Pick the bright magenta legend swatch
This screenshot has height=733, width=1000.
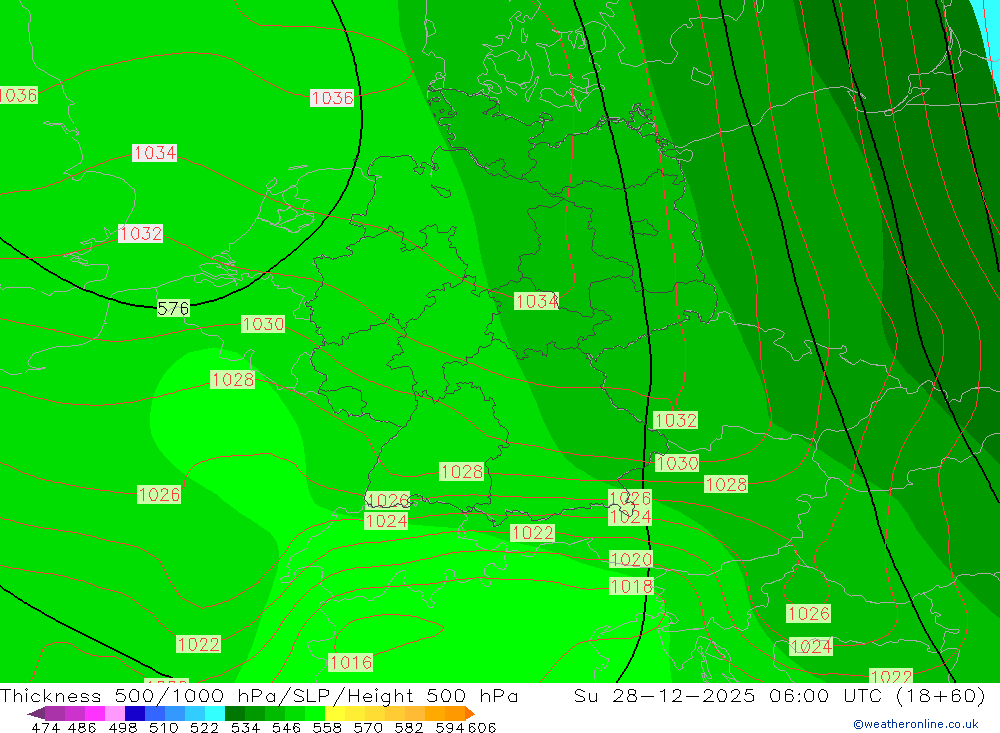[x=94, y=713]
